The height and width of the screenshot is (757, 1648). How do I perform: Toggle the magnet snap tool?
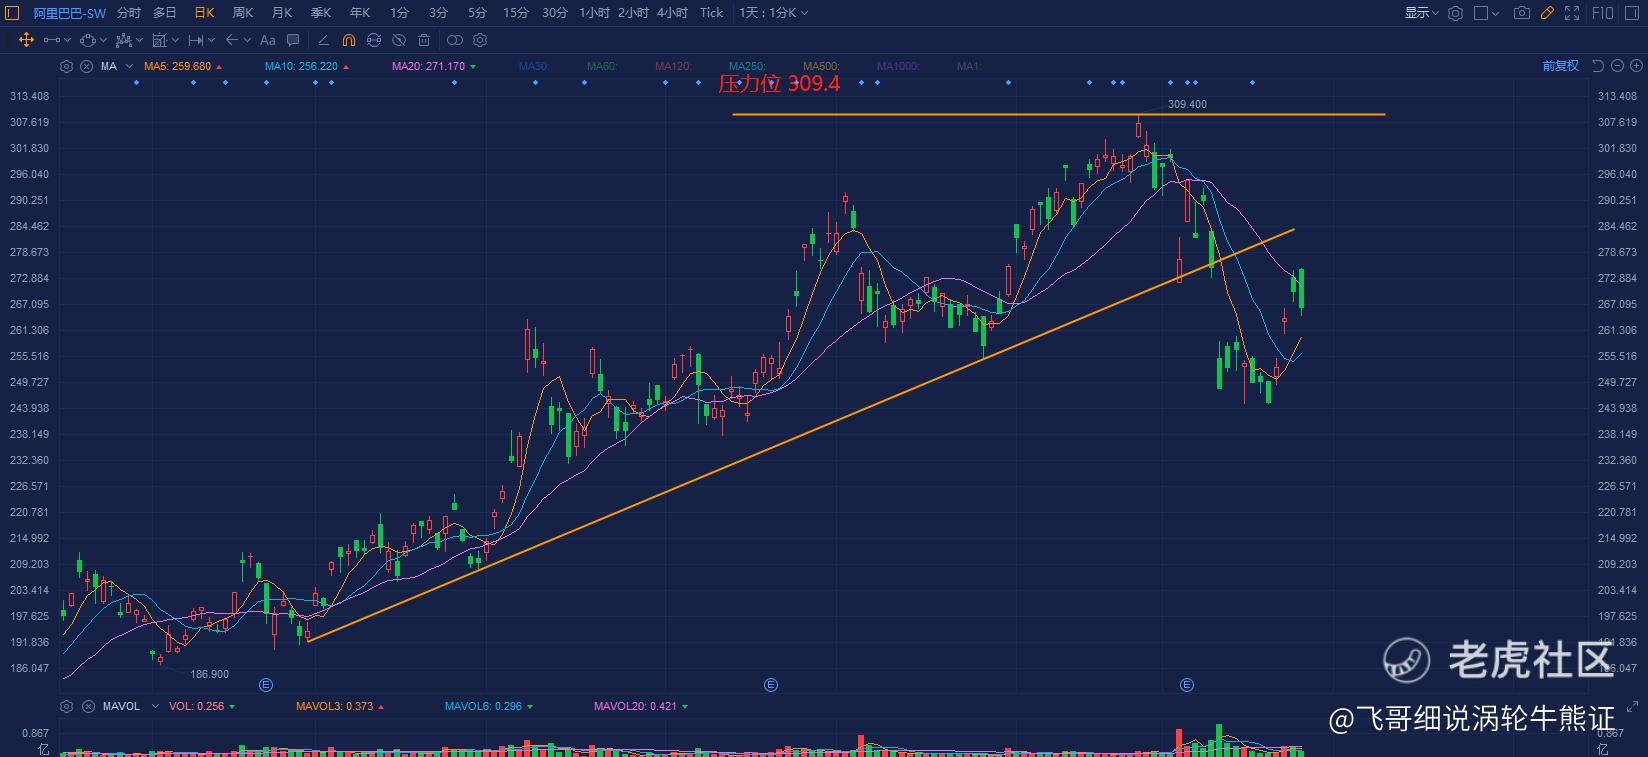point(348,40)
